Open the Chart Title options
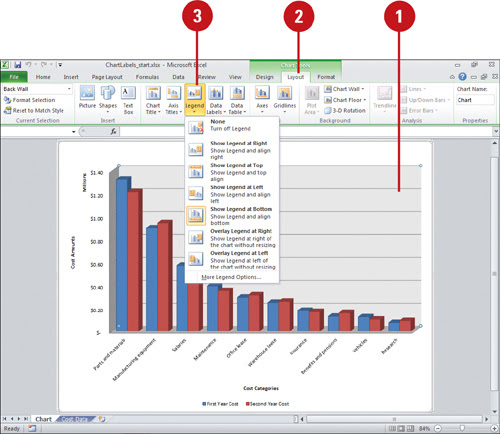 coord(153,100)
